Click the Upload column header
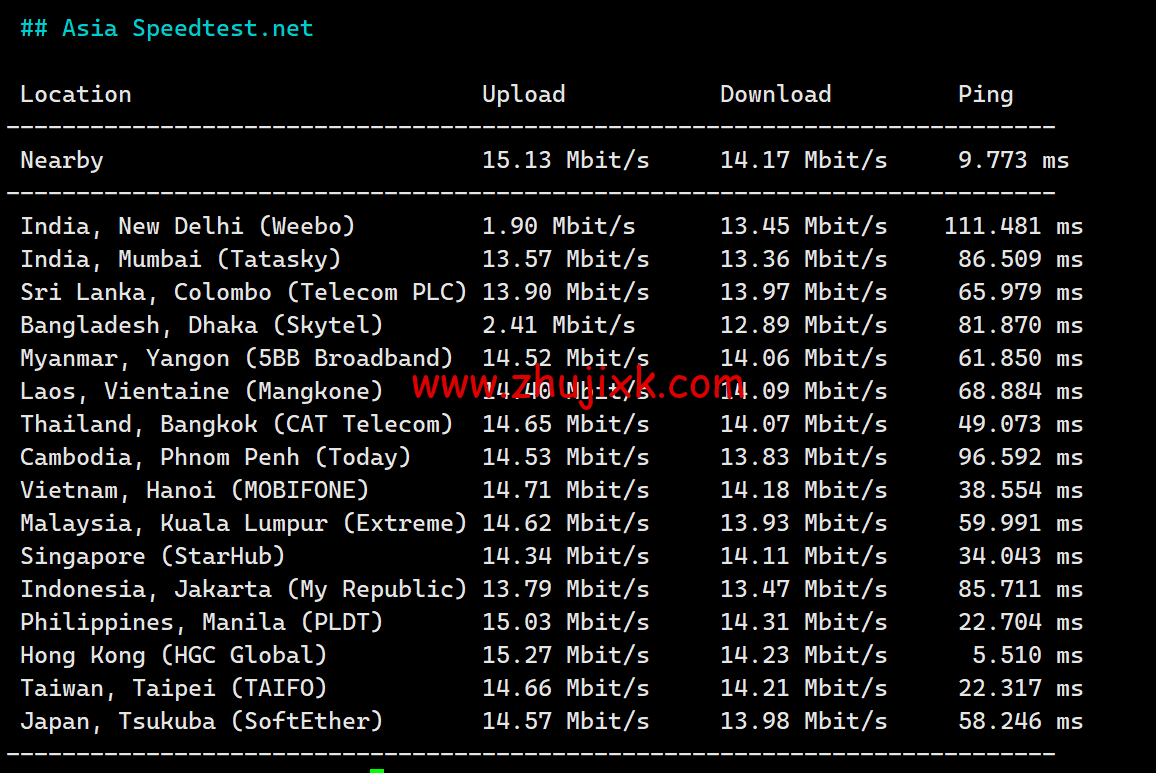Image resolution: width=1156 pixels, height=773 pixels. [523, 95]
